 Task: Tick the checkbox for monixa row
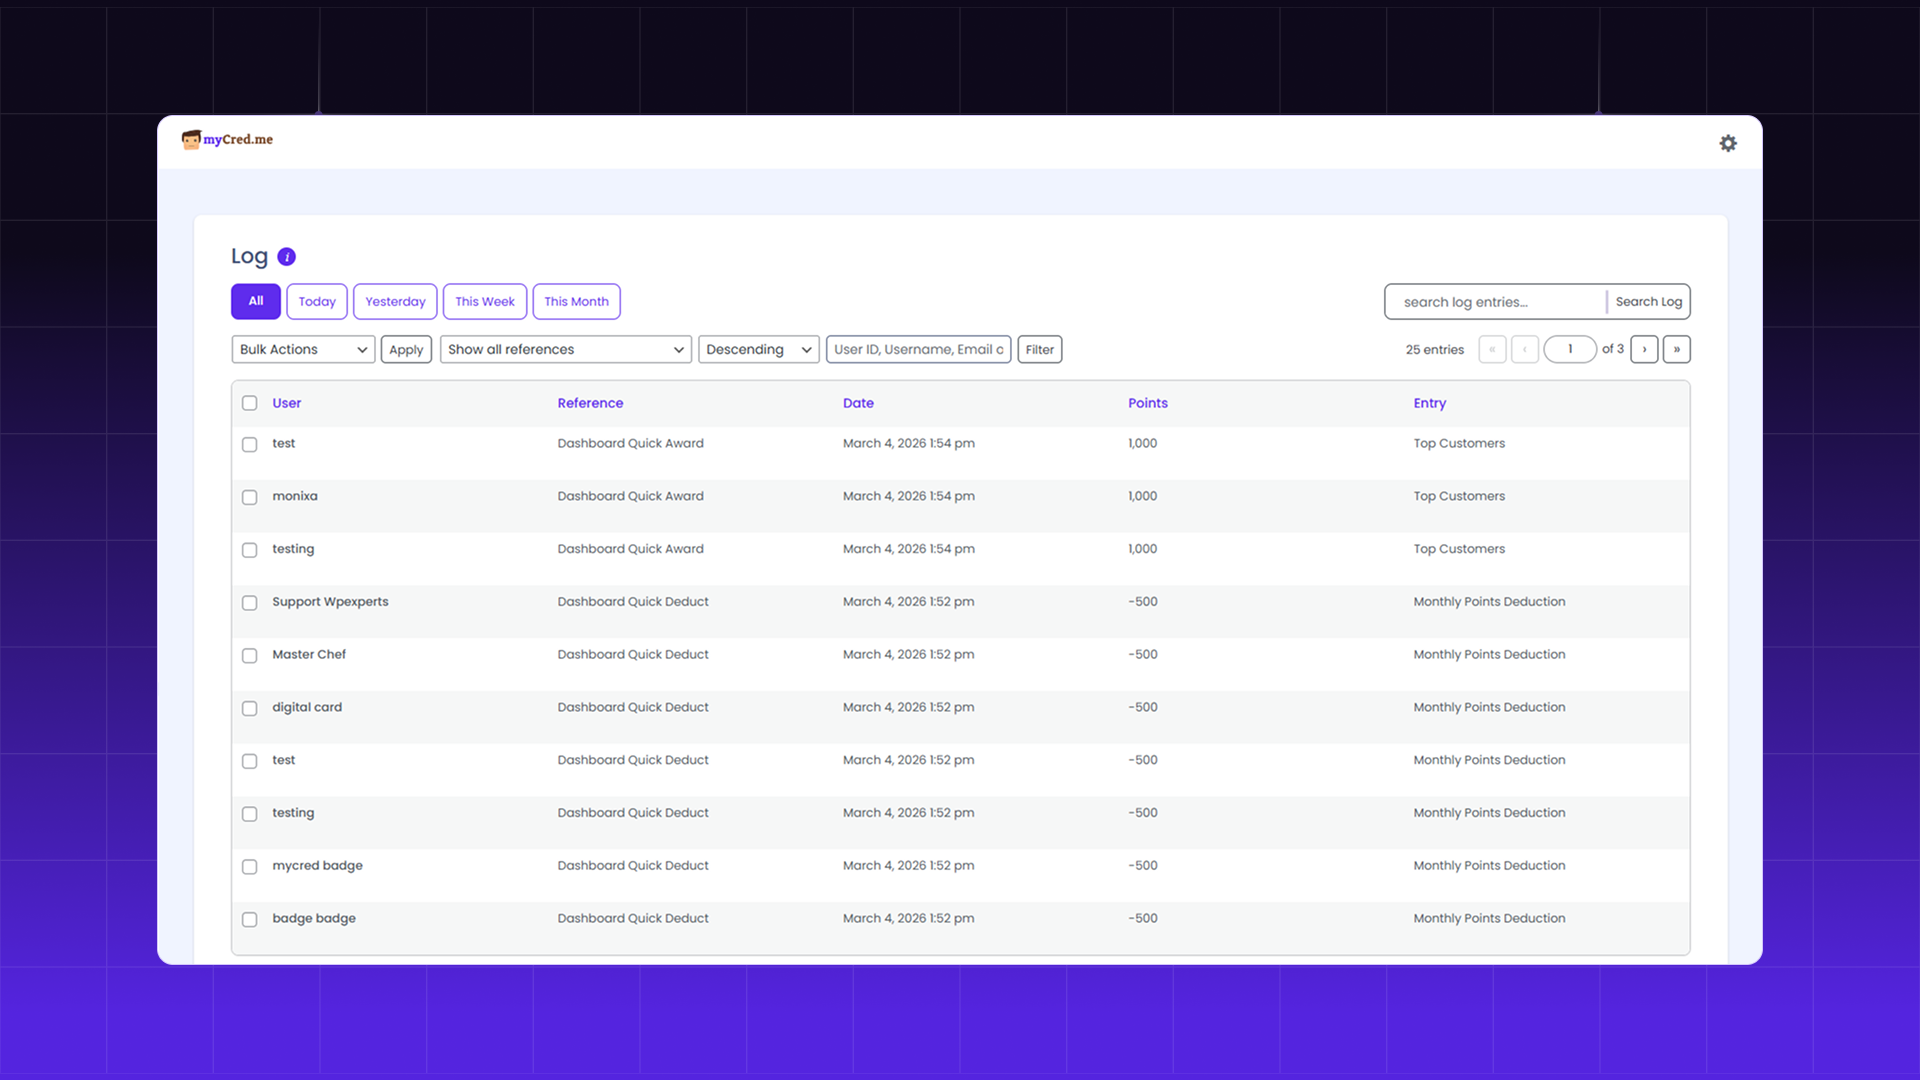point(250,497)
